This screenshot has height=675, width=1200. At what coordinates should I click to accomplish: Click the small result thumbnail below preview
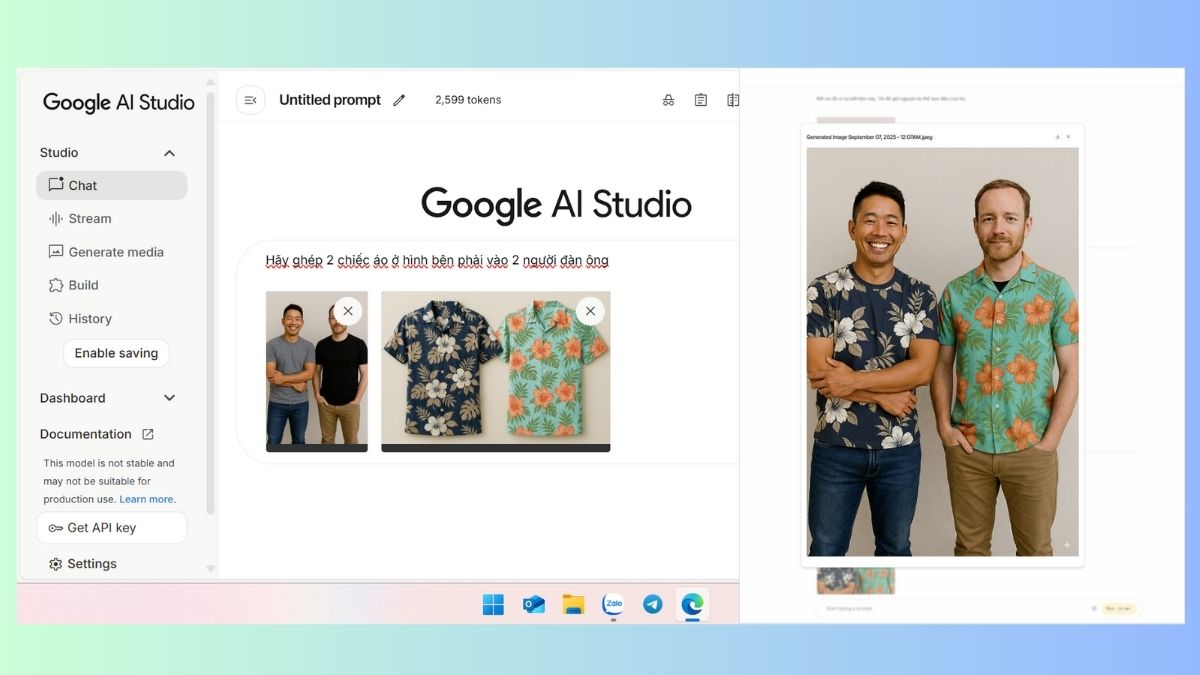coord(856,581)
